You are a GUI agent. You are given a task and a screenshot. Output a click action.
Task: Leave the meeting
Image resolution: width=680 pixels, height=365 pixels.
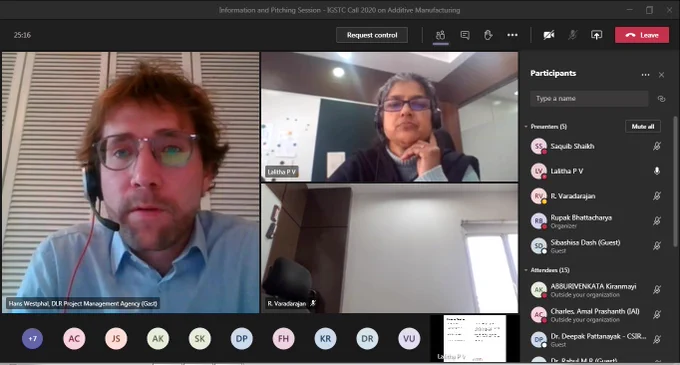pyautogui.click(x=642, y=35)
